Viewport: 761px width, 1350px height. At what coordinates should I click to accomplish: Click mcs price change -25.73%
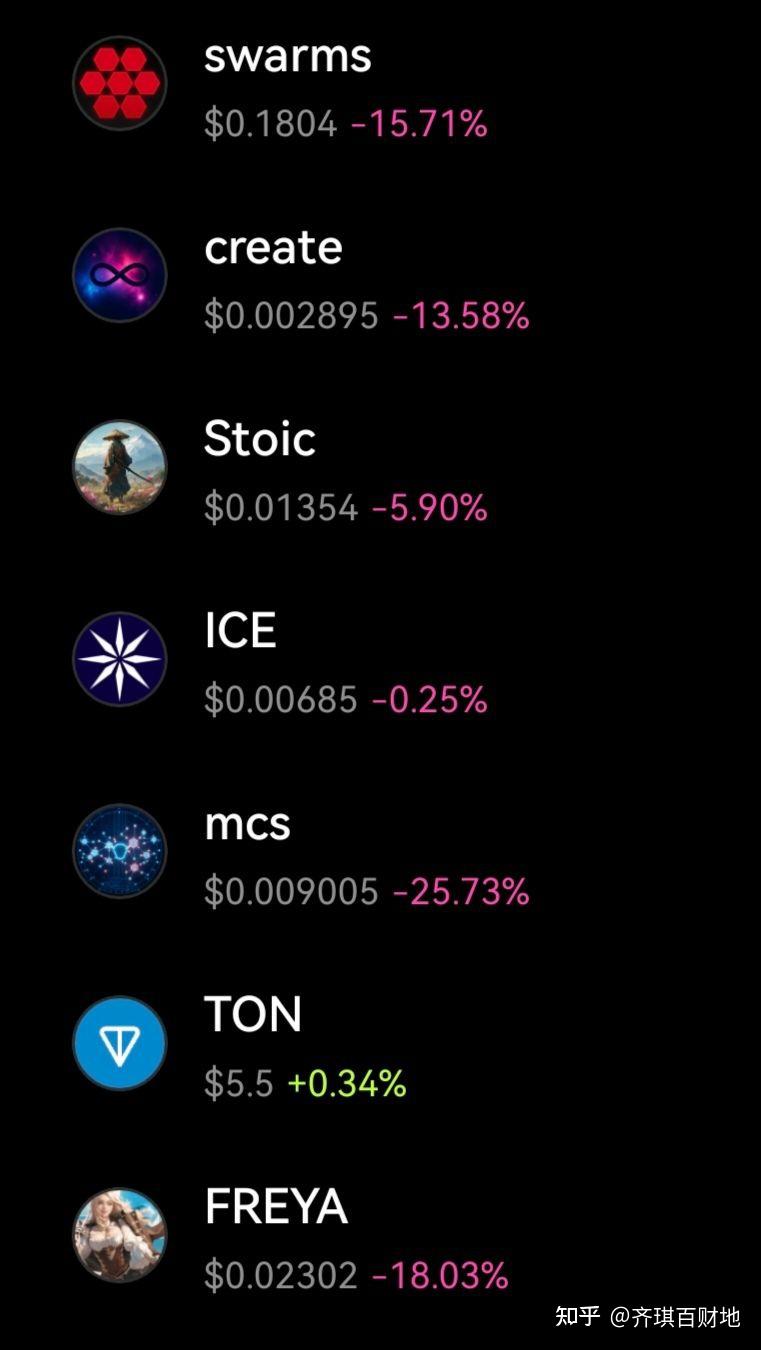[x=460, y=892]
